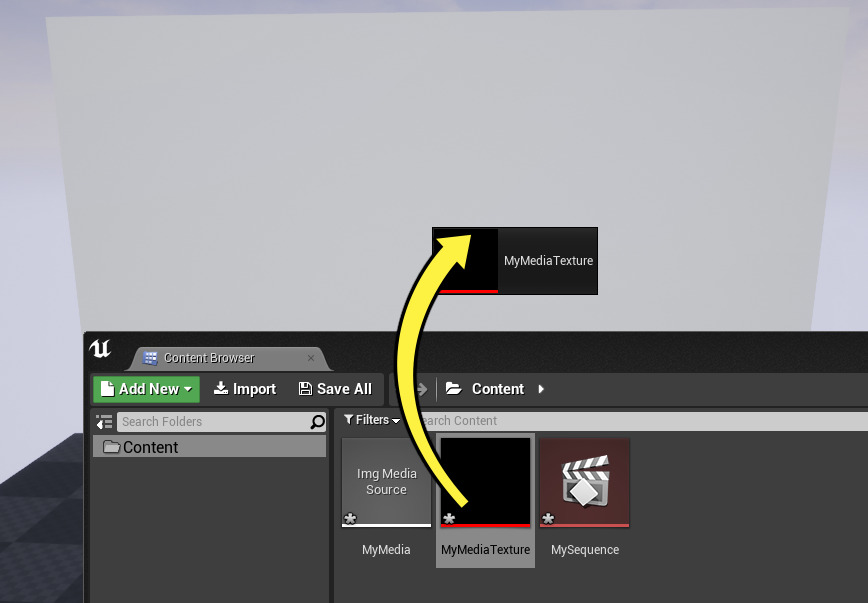This screenshot has width=868, height=603.
Task: Click the Import button
Action: pyautogui.click(x=245, y=389)
